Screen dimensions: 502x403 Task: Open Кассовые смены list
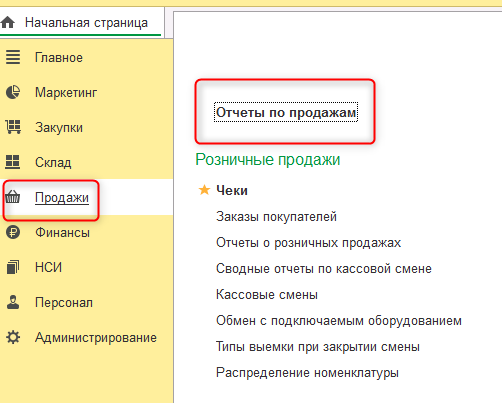(x=267, y=295)
